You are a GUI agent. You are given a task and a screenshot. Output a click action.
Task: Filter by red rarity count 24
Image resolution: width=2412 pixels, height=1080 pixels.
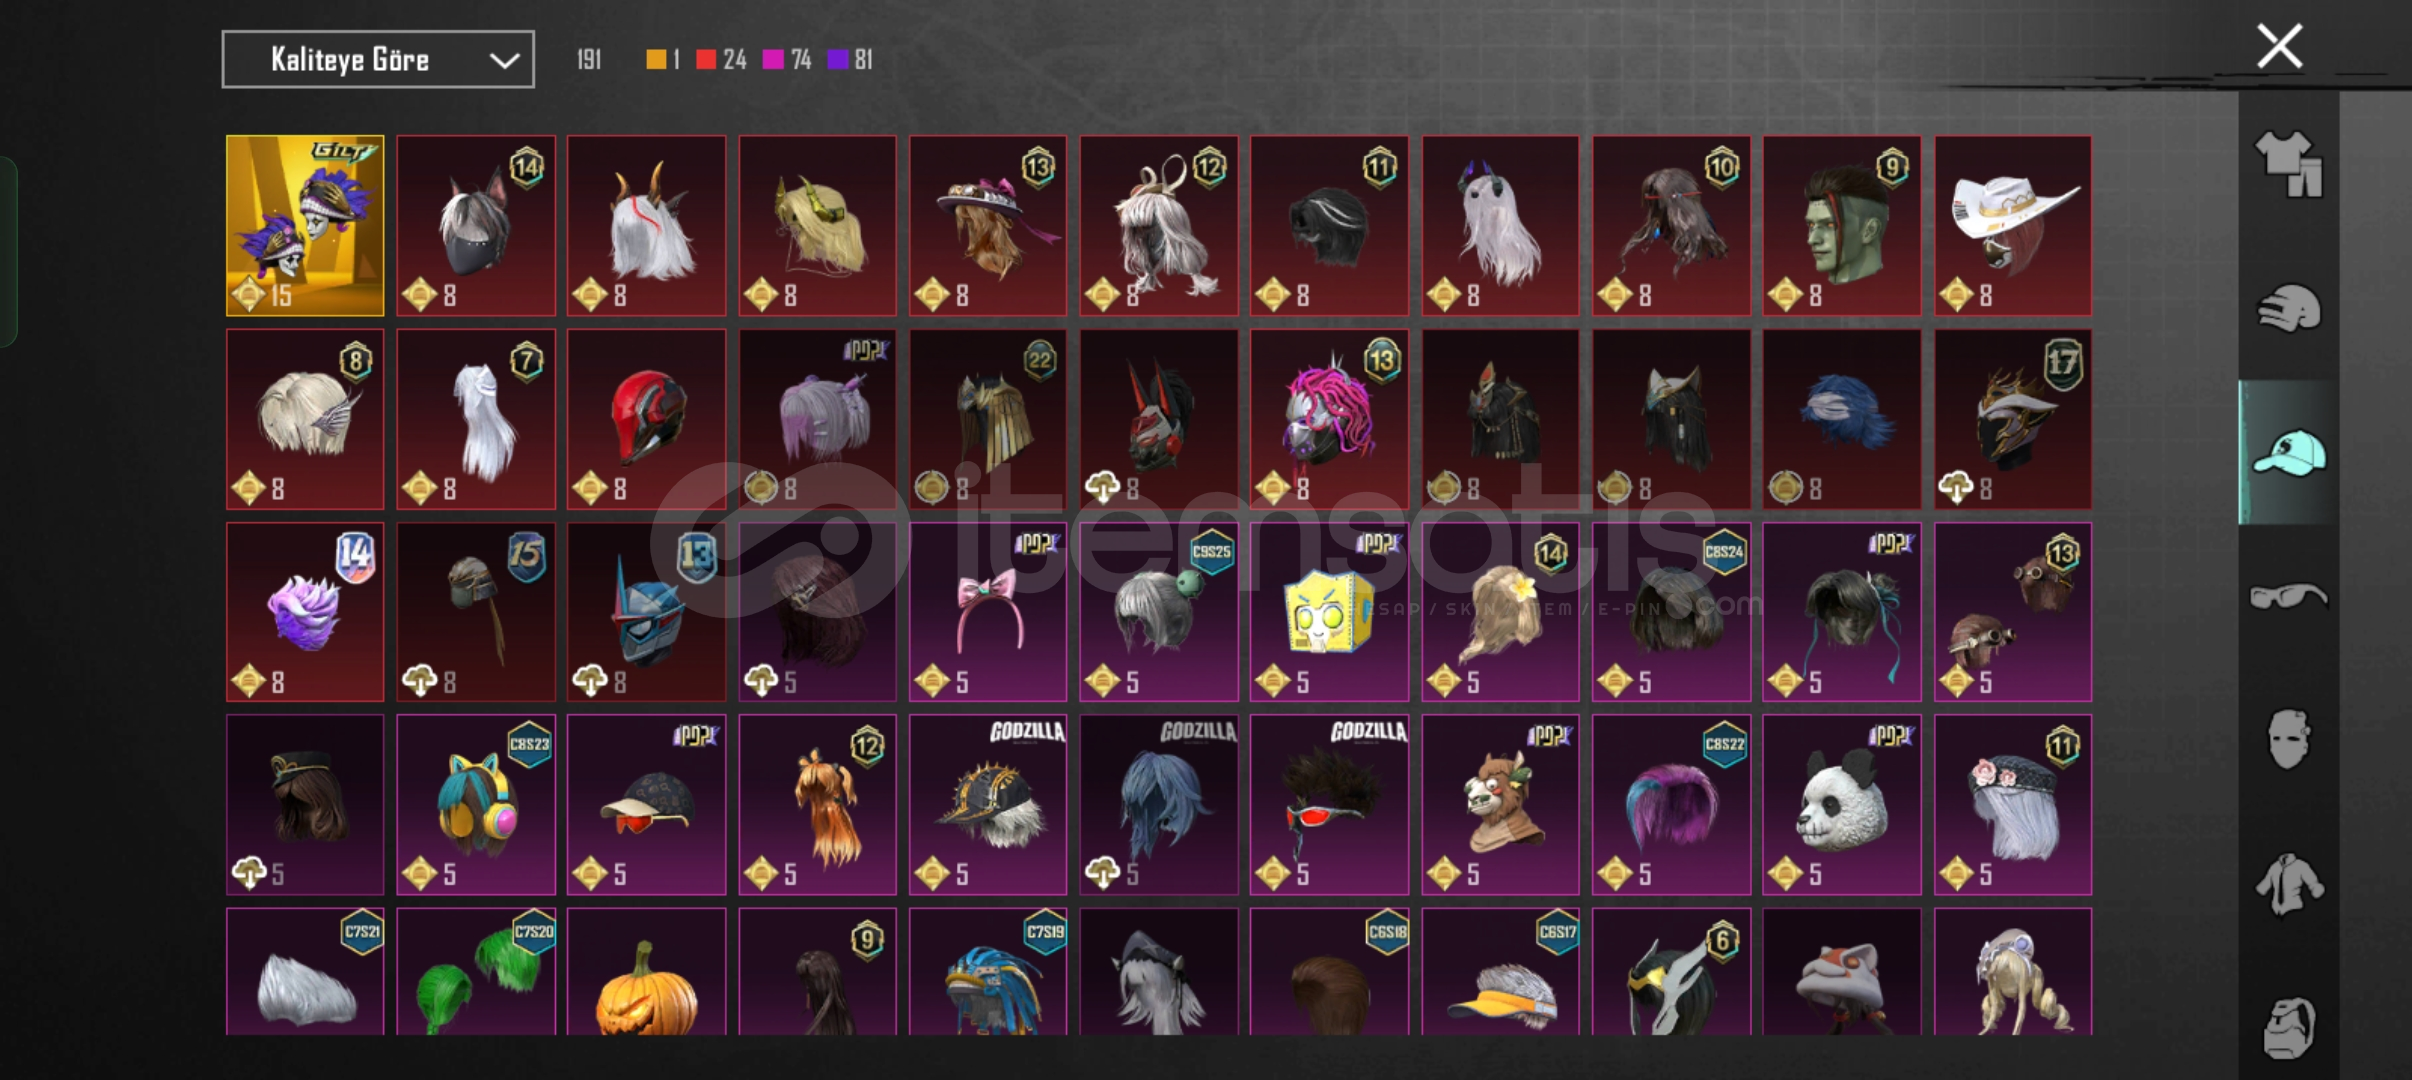click(721, 60)
